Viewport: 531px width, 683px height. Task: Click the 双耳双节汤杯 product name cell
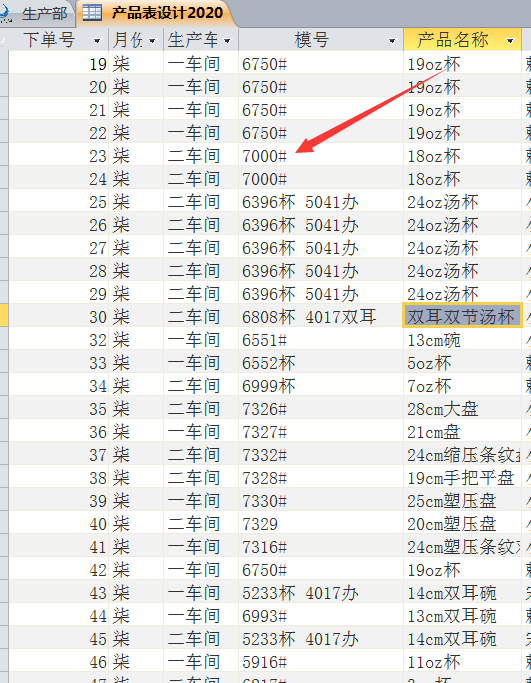tap(462, 316)
